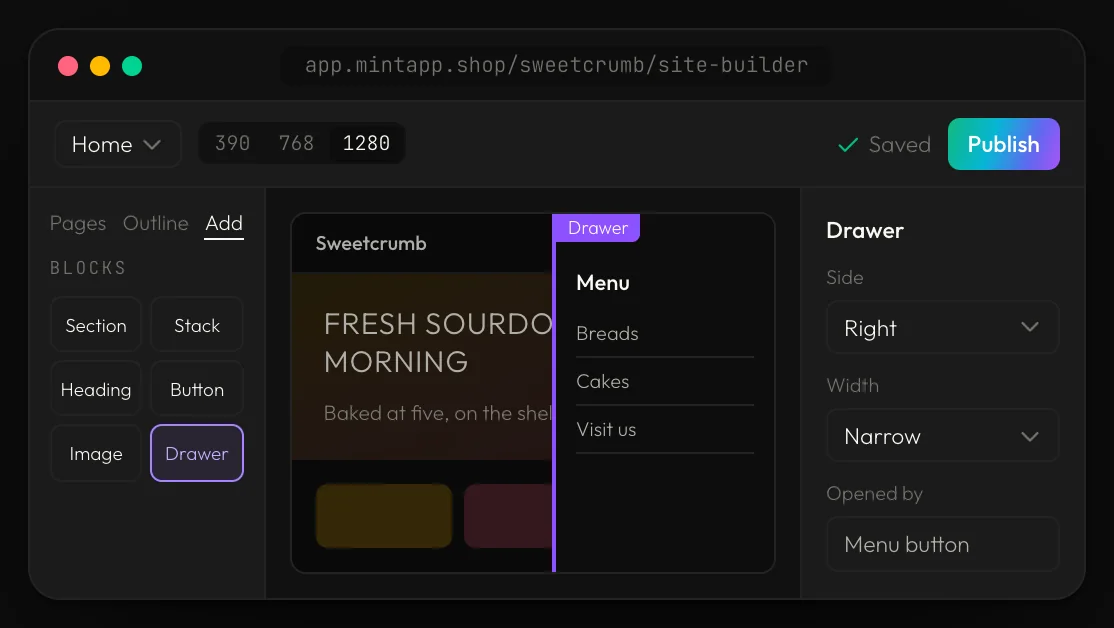This screenshot has height=628, width=1114.
Task: Click the 'Baked at five' hero subtext
Action: 438,413
